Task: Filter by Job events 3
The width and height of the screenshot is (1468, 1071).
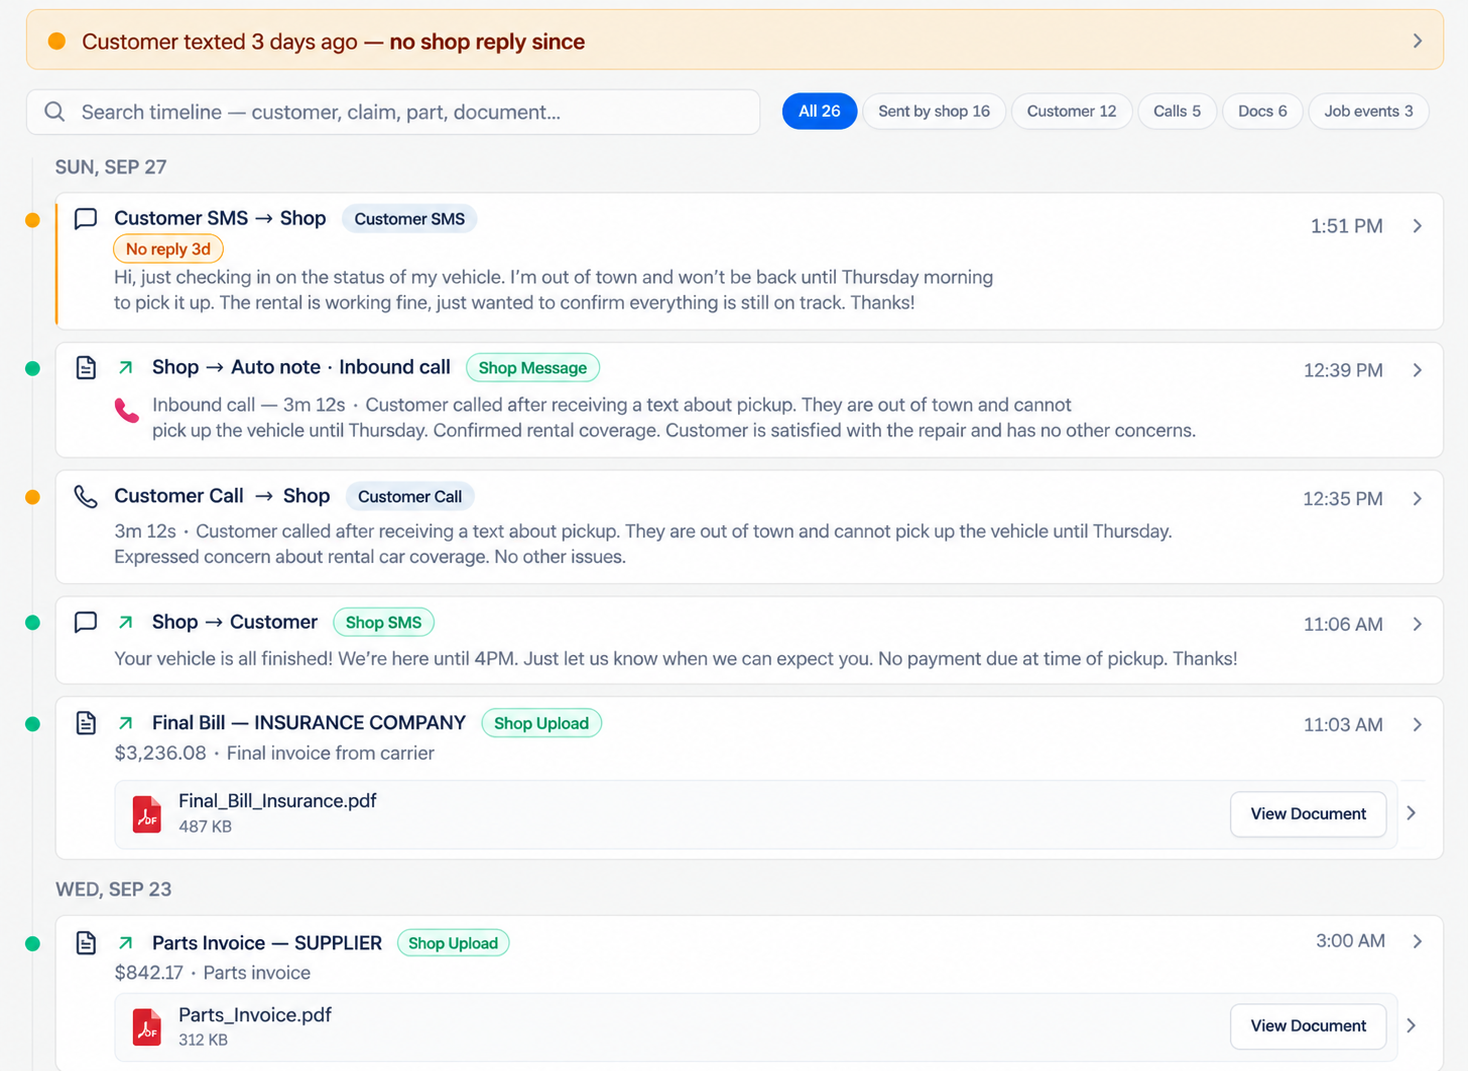Action: click(x=1368, y=111)
